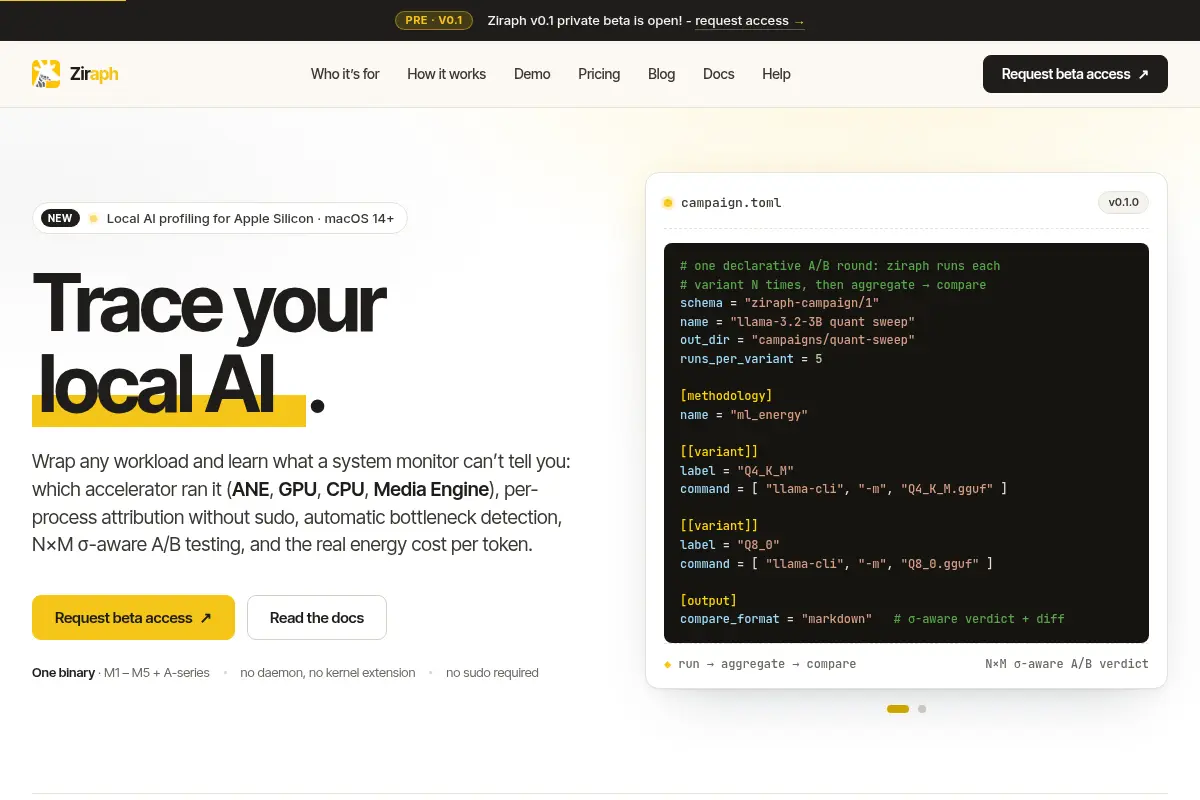Click the Read the docs button
This screenshot has width=1200, height=800.
[x=317, y=618]
